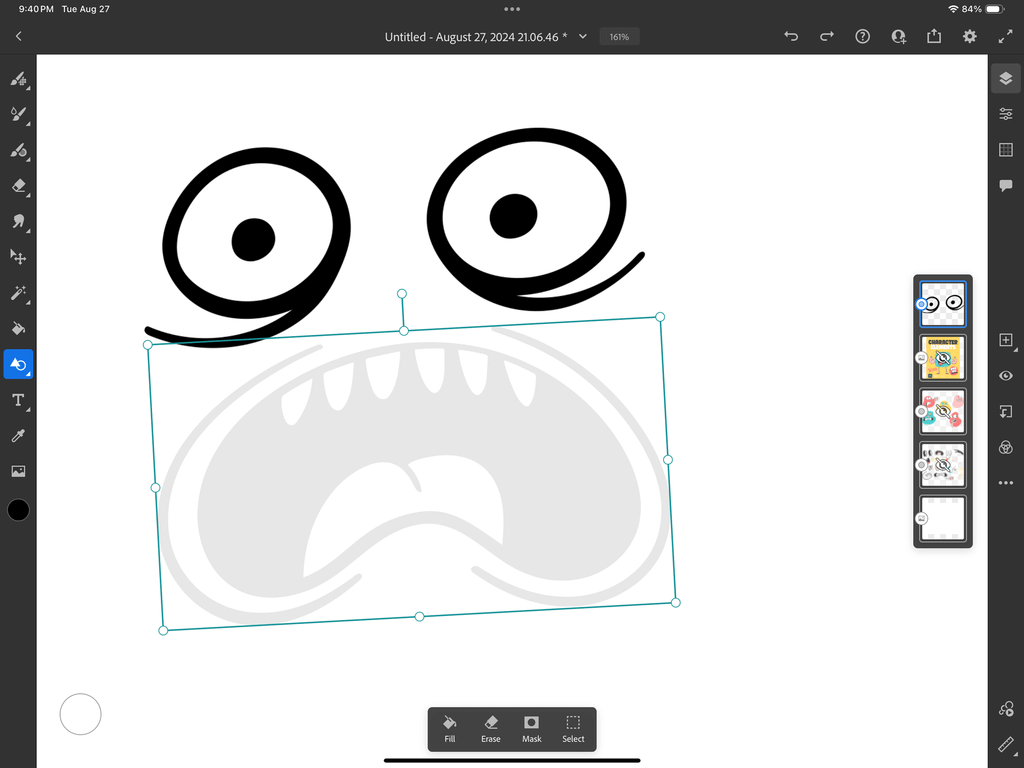Click the blue indicator on the top layer
1024x768 pixels.
921,304
